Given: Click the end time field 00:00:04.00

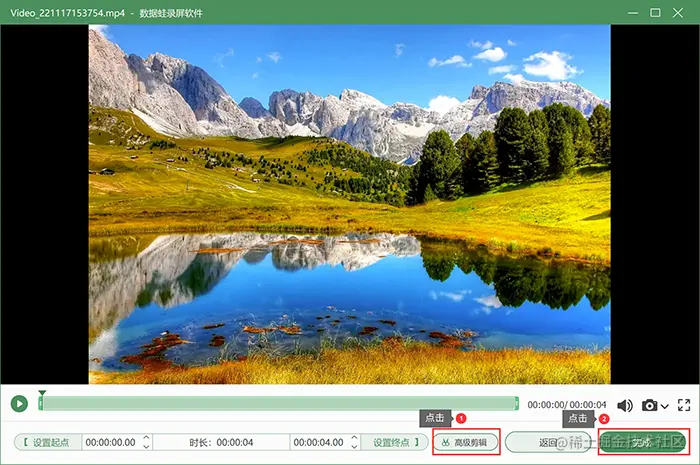Looking at the screenshot, I should pos(318,442).
